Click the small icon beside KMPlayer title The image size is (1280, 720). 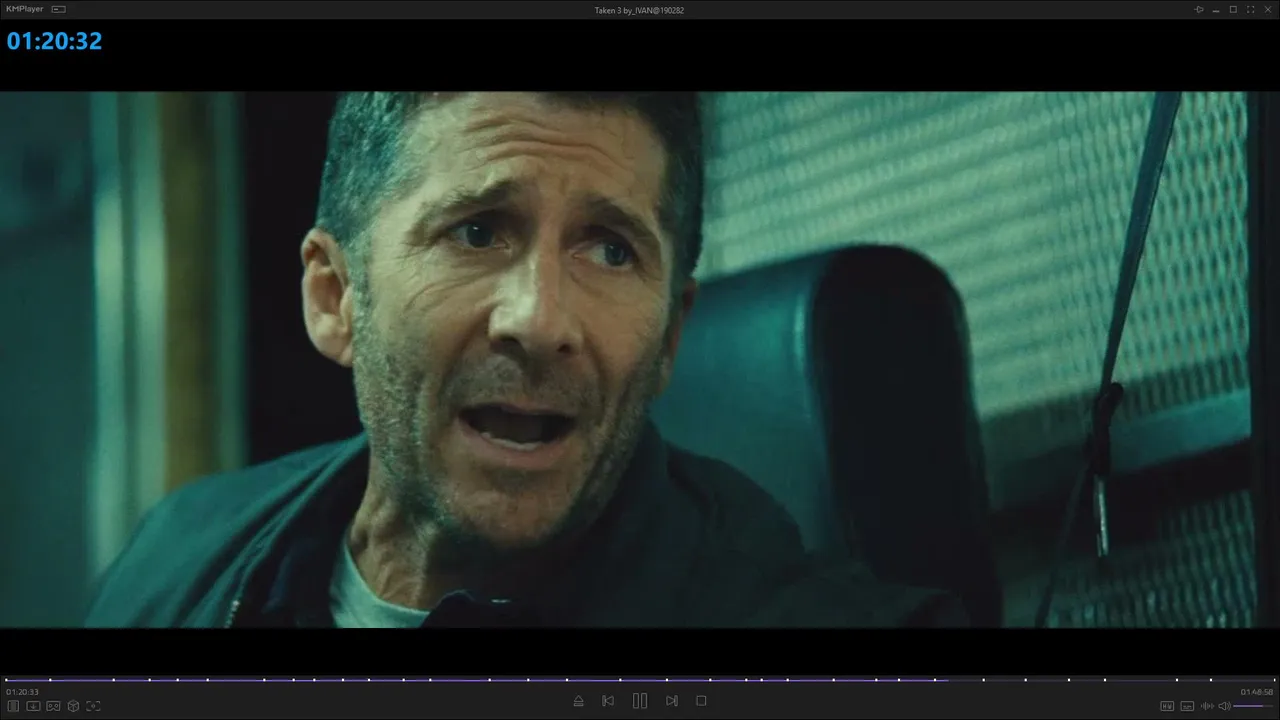[59, 9]
